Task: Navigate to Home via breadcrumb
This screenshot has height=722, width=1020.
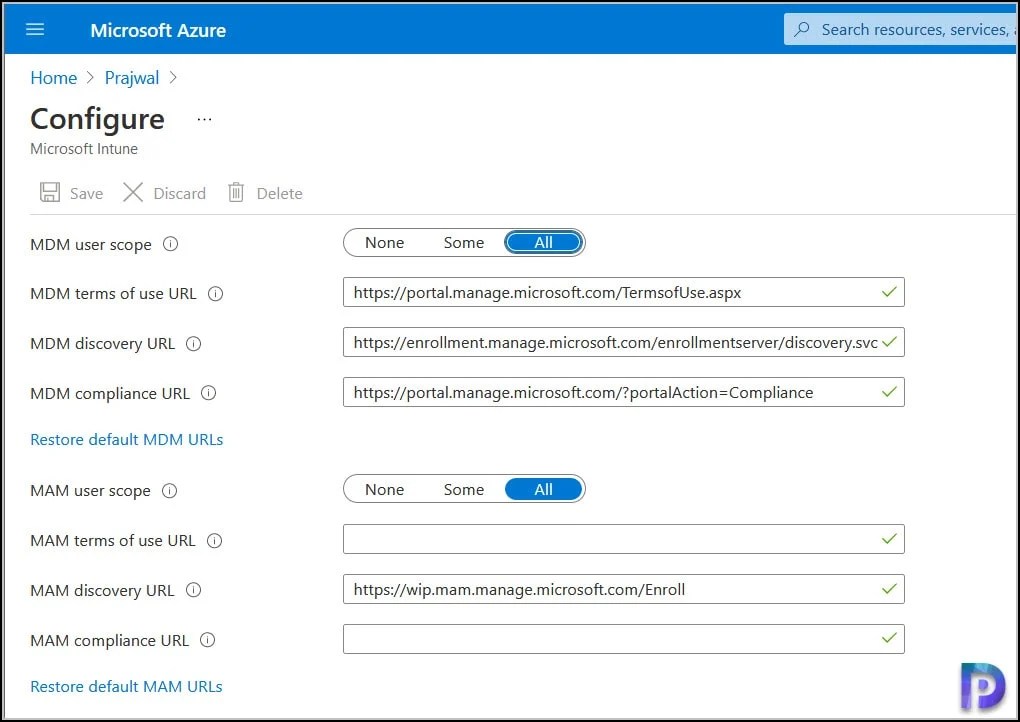Action: click(53, 77)
